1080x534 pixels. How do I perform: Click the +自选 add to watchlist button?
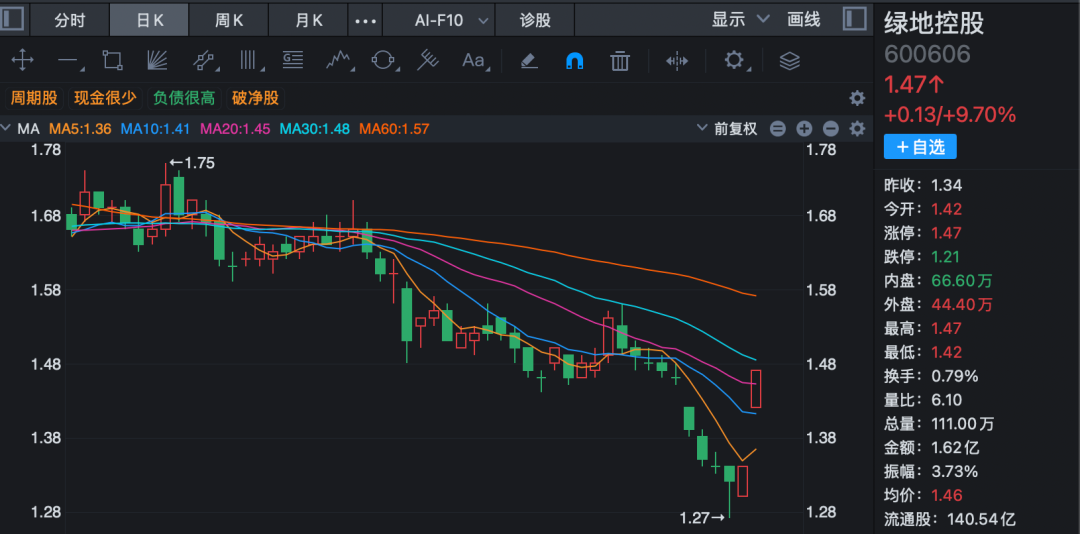pos(920,147)
